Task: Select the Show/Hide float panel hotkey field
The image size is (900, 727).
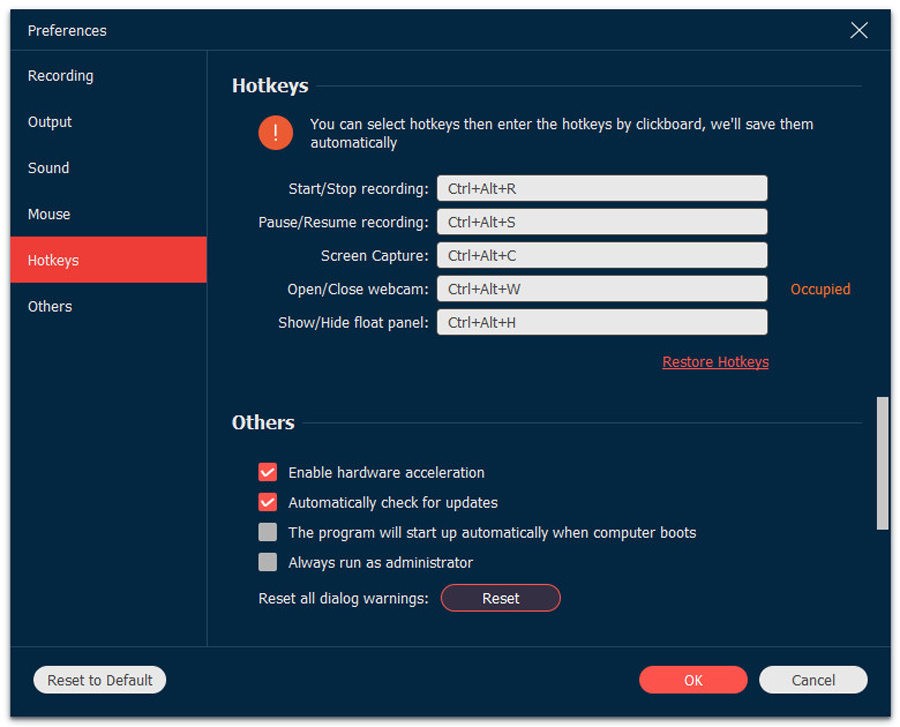Action: pos(602,321)
